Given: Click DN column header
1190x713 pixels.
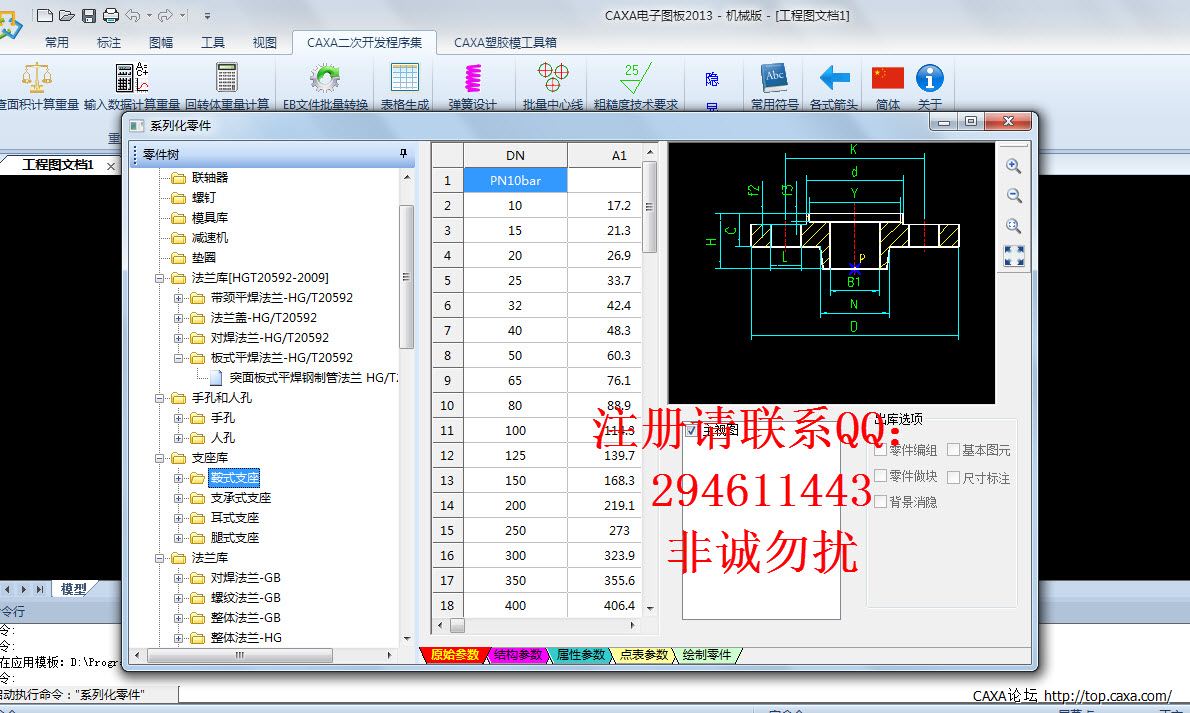Looking at the screenshot, I should coord(515,155).
